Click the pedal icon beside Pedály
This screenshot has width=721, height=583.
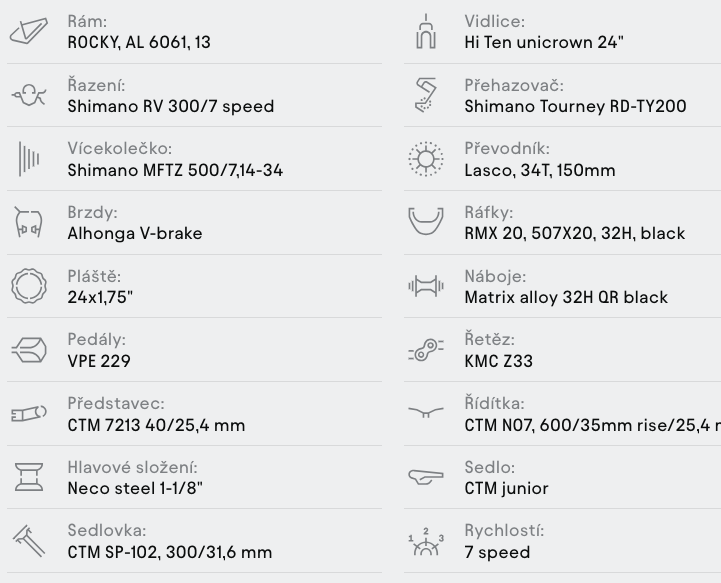pyautogui.click(x=29, y=350)
